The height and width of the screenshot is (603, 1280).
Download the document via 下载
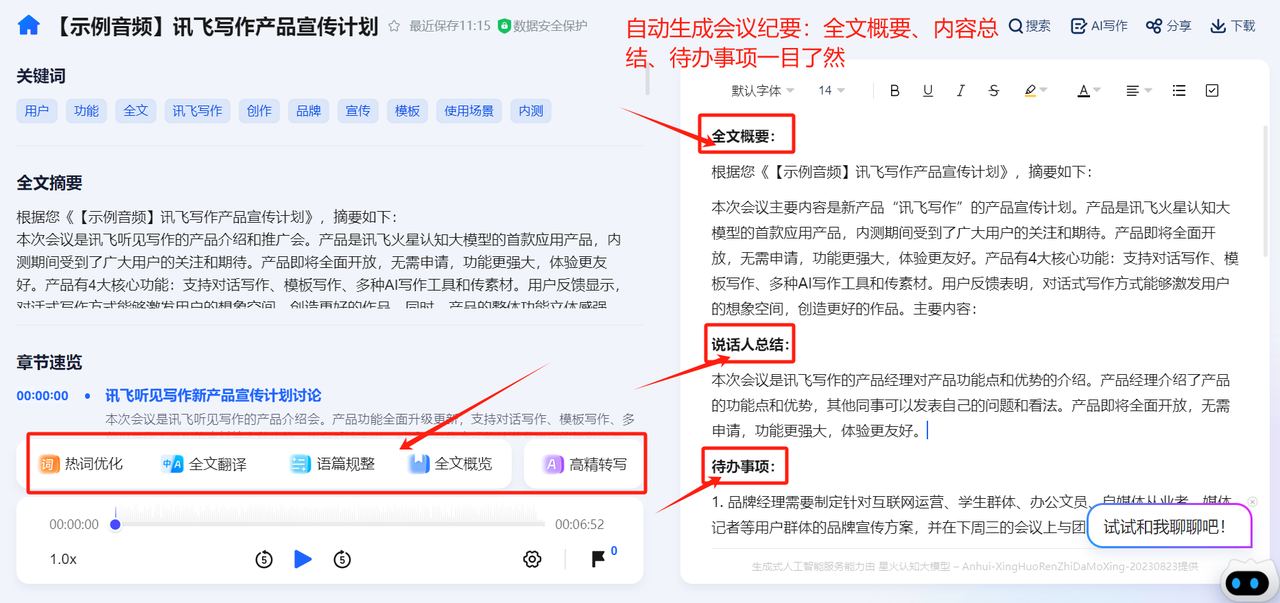tap(1232, 26)
